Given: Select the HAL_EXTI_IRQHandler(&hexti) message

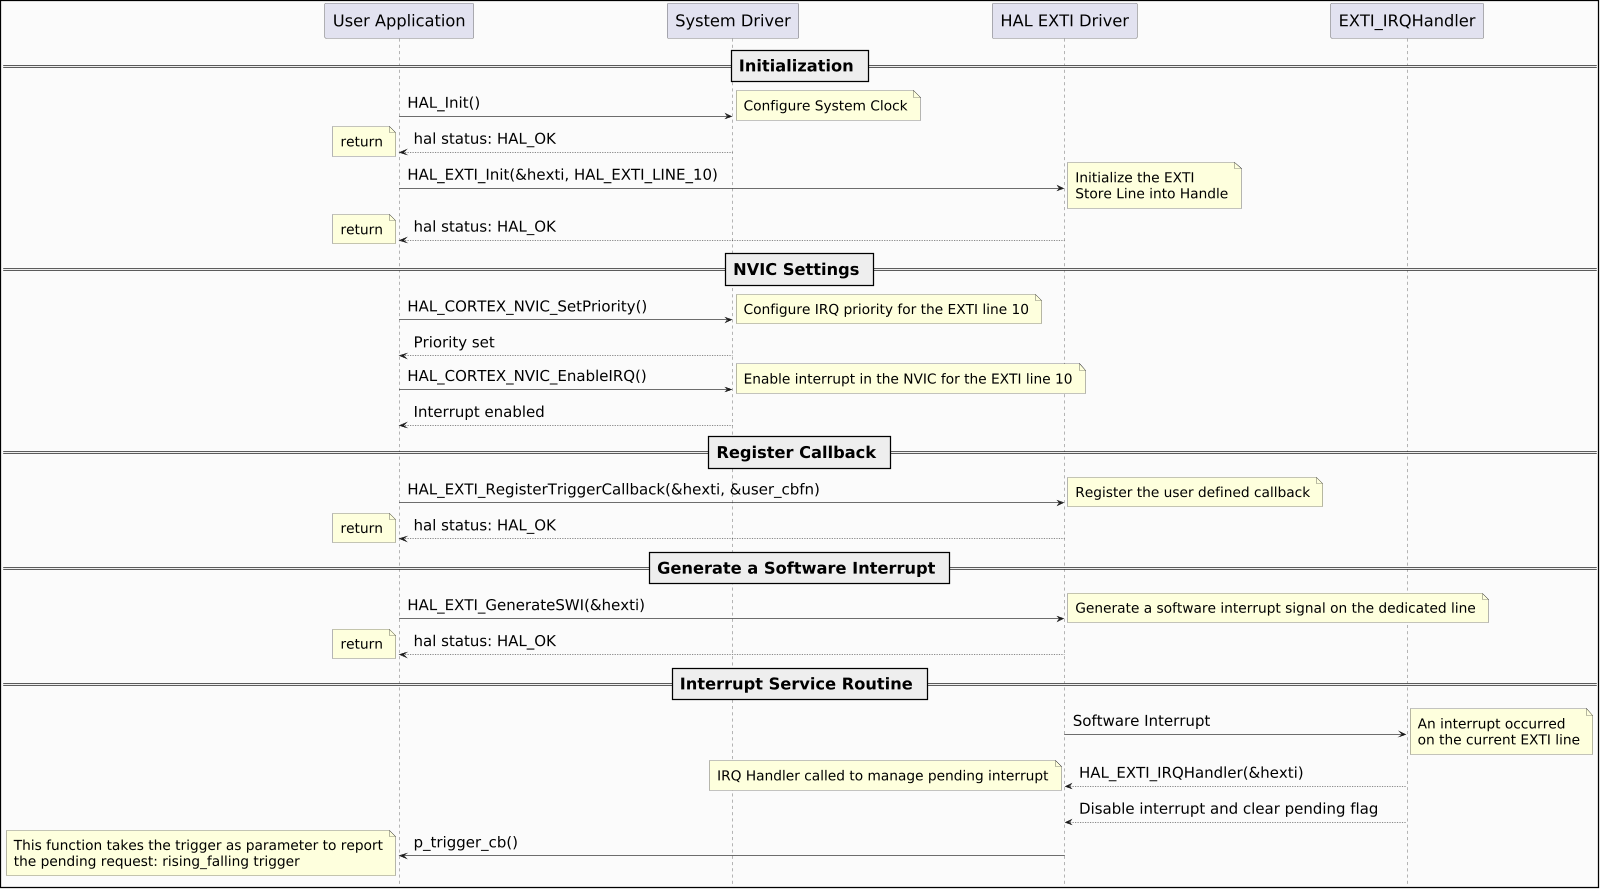Looking at the screenshot, I should coord(1191,773).
